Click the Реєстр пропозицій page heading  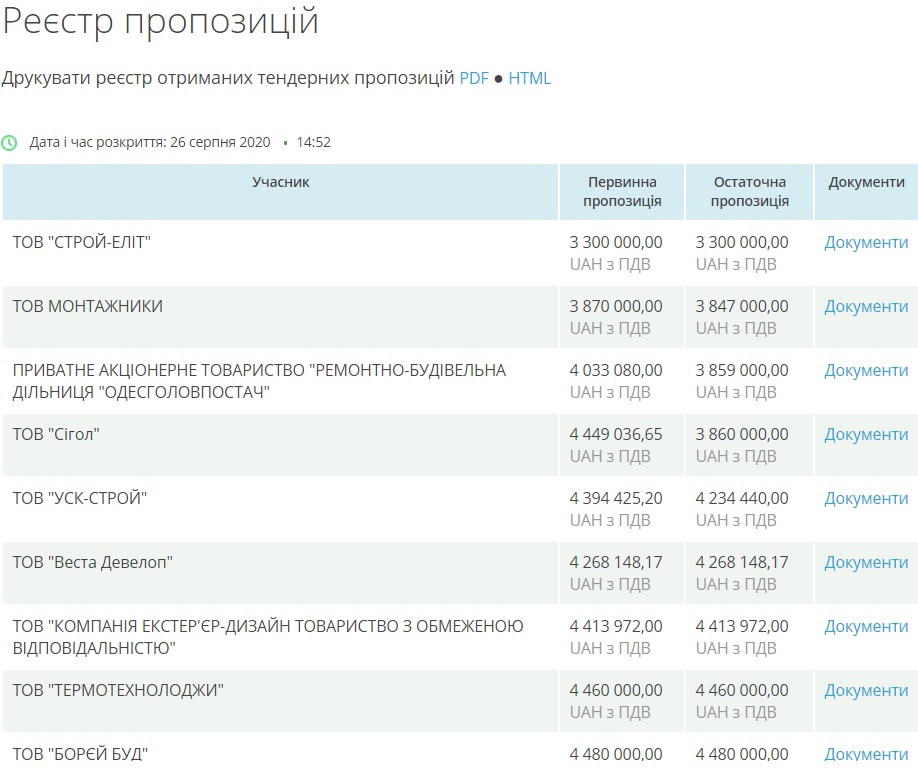click(x=161, y=22)
